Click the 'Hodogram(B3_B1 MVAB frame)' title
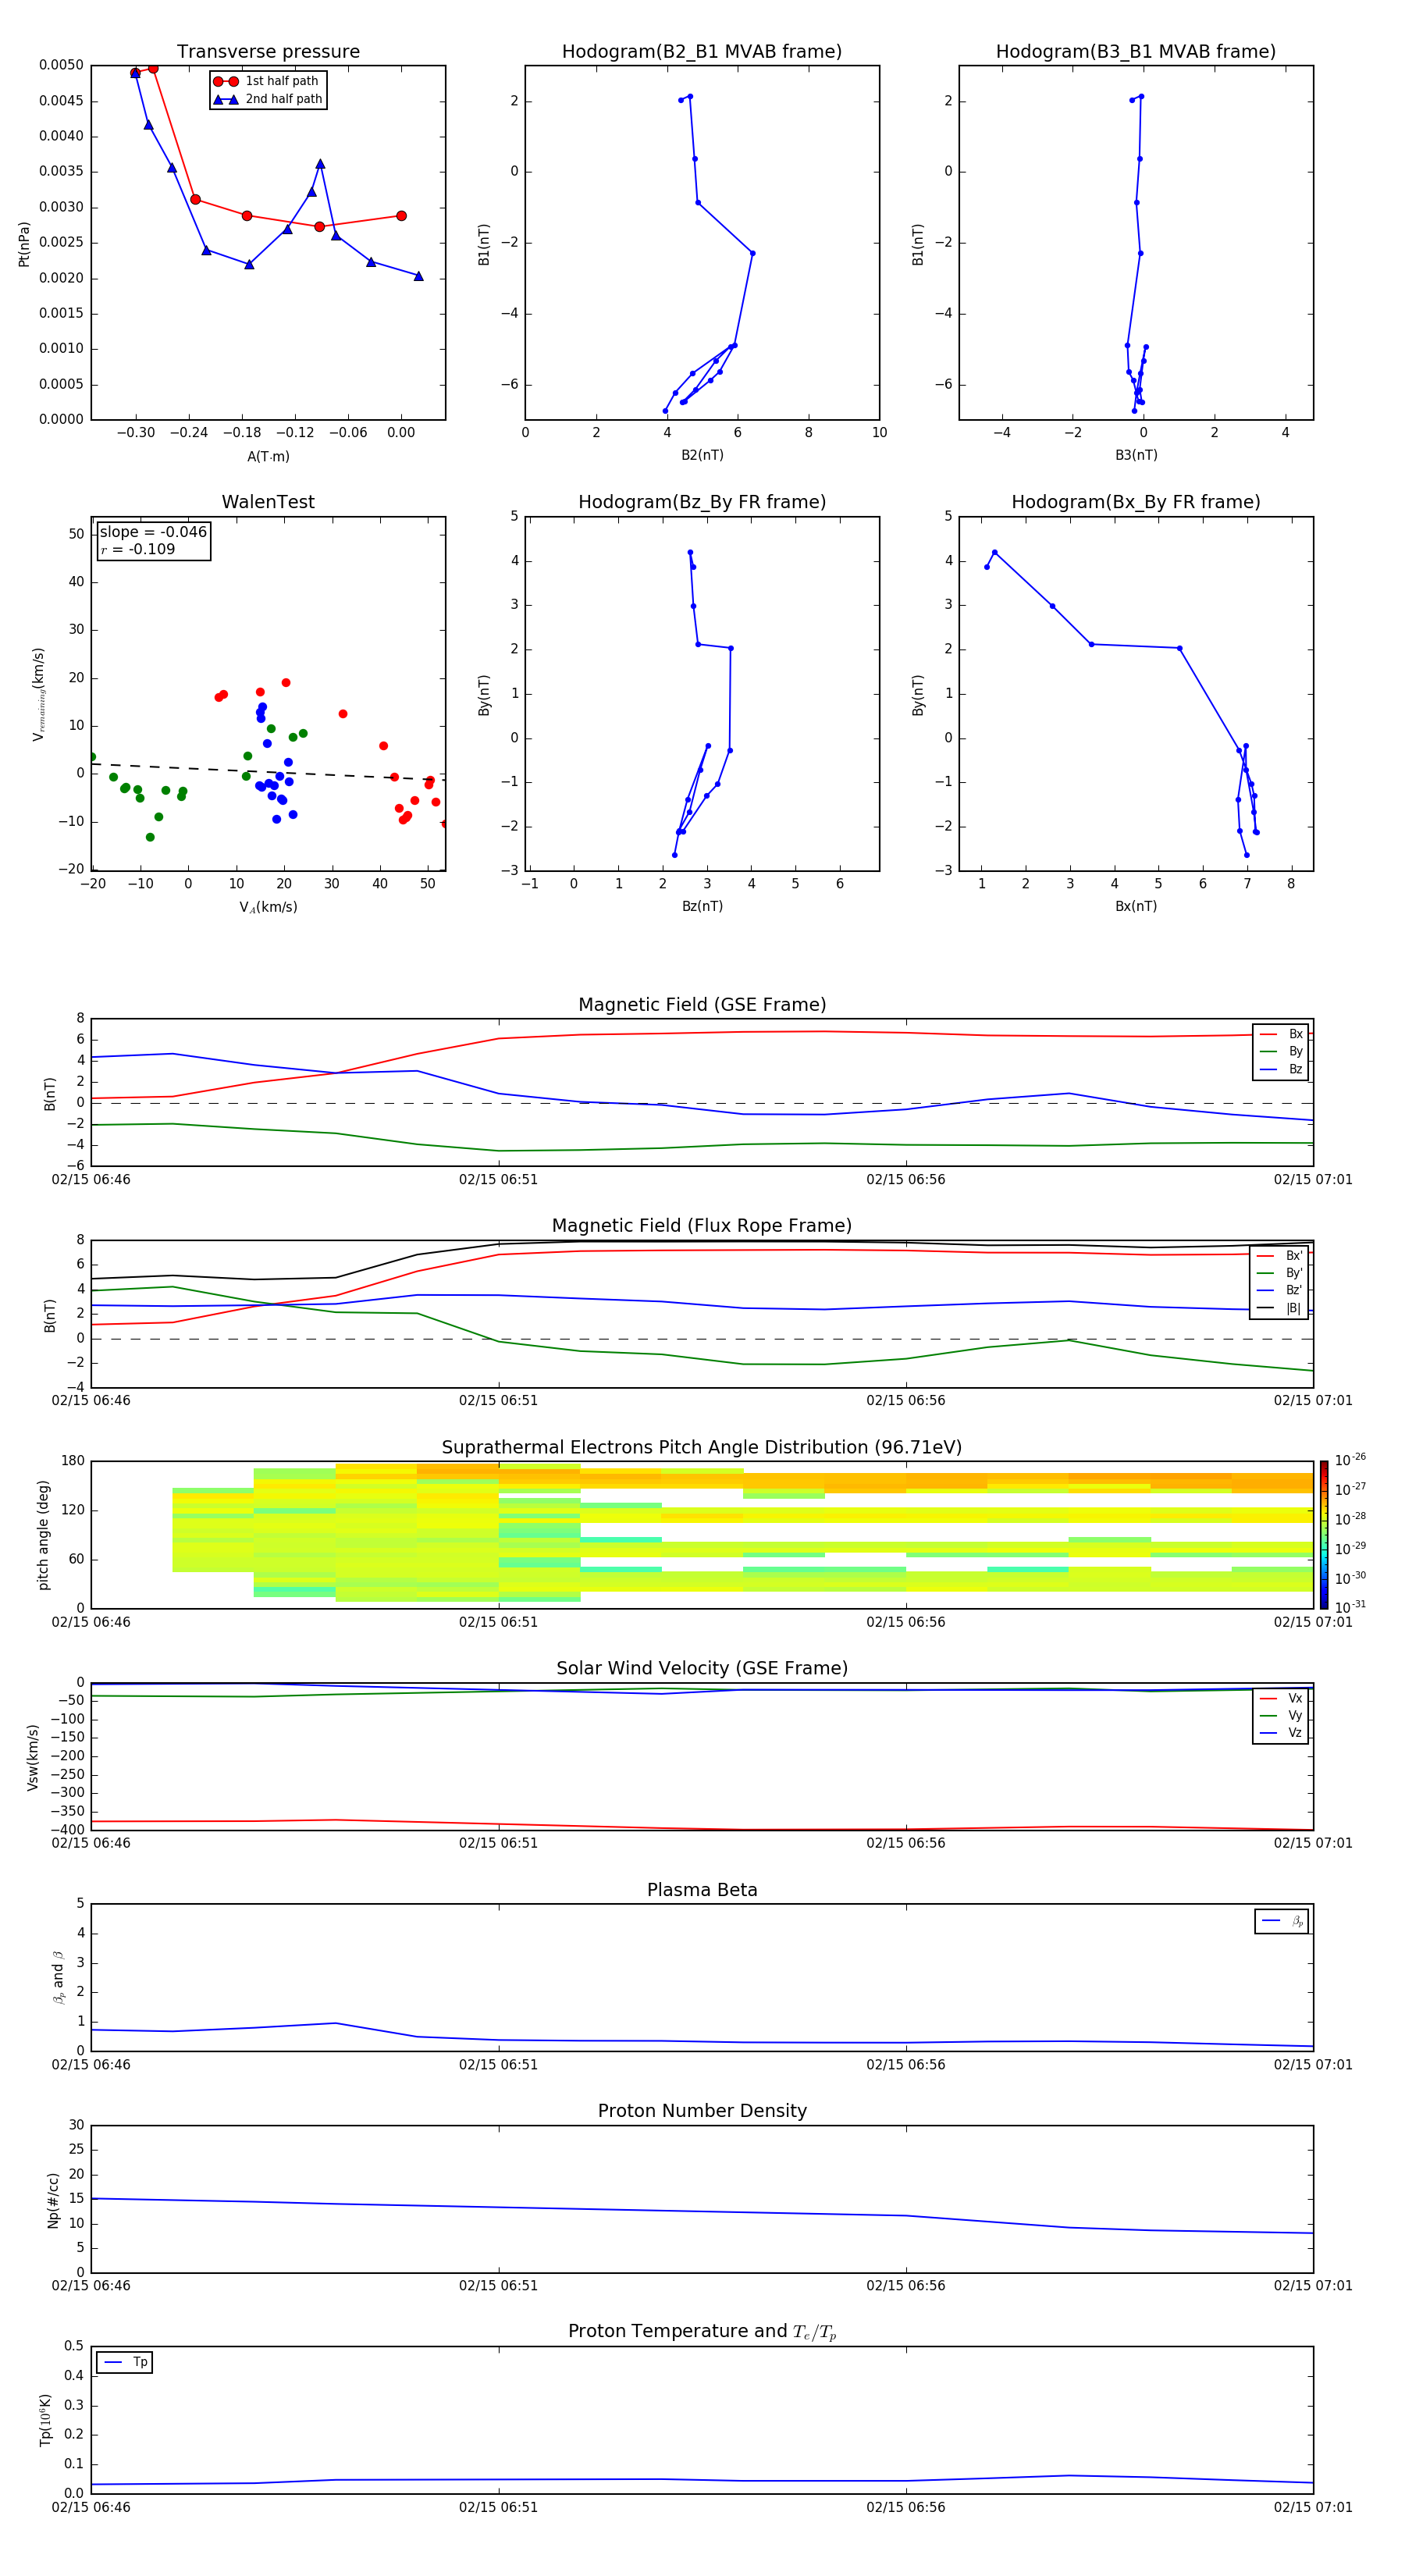The image size is (1405, 2576). click(x=1136, y=52)
